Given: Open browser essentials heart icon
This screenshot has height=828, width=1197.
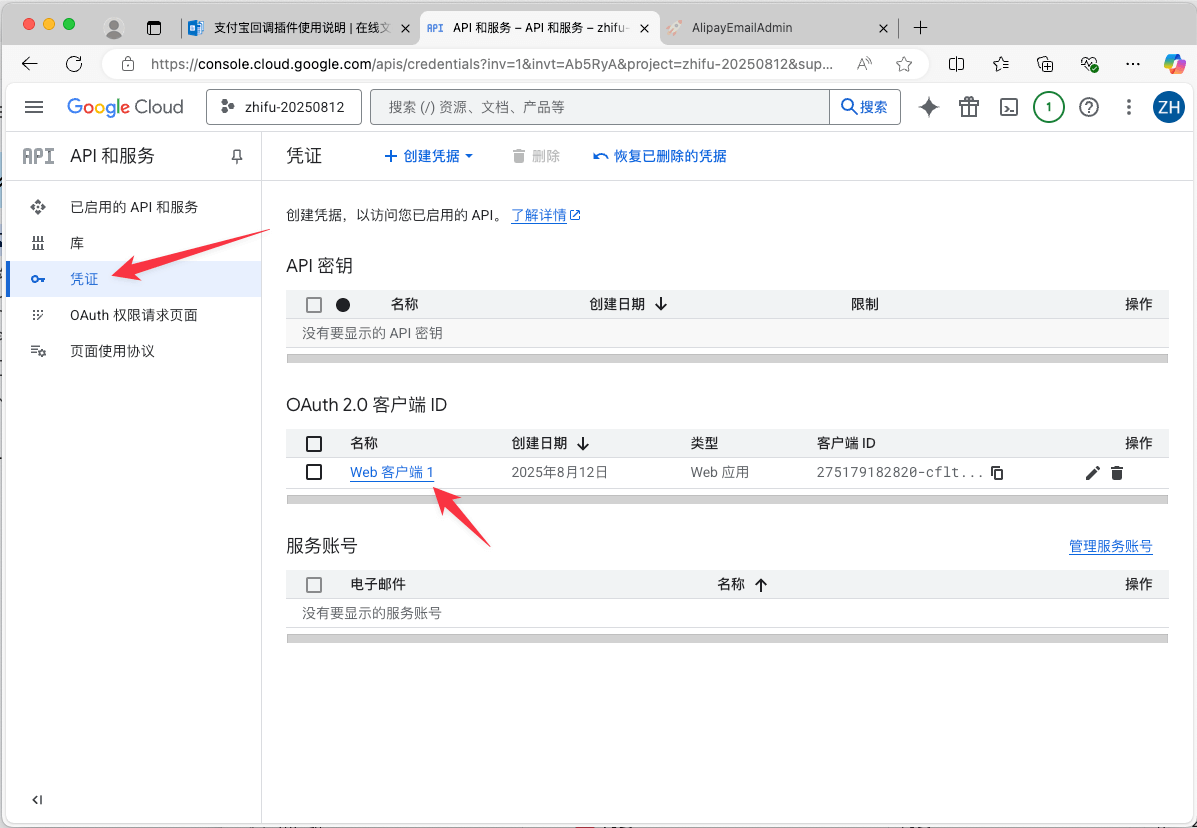Looking at the screenshot, I should [x=1089, y=64].
